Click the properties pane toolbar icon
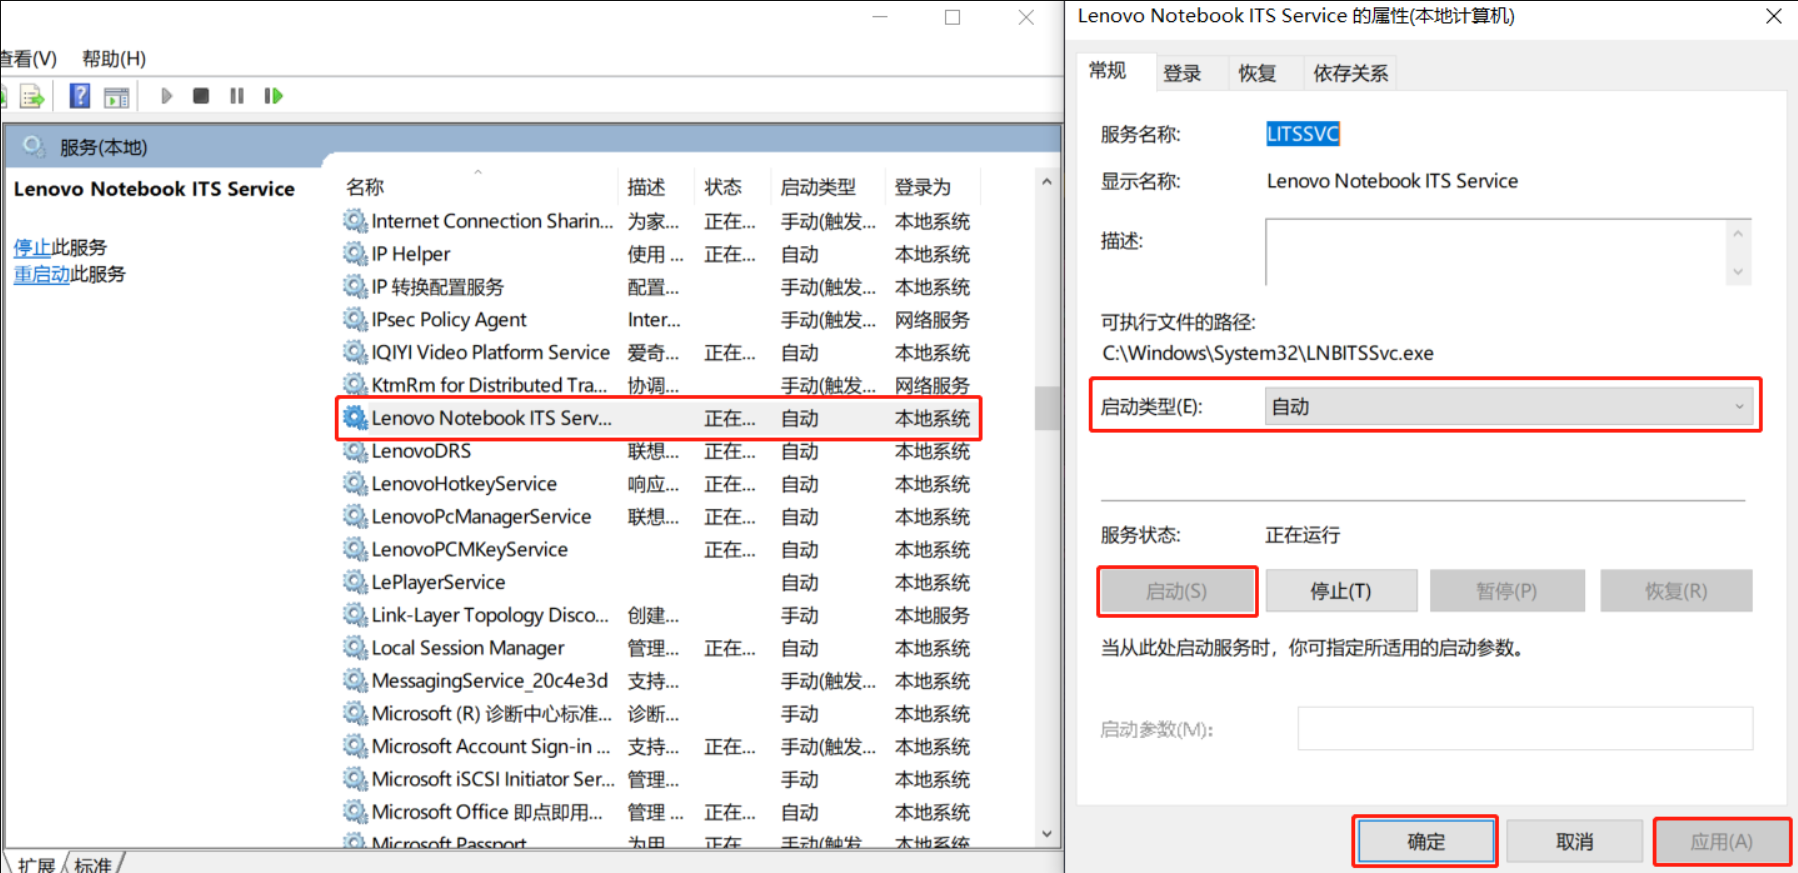The image size is (1798, 873). click(x=117, y=97)
